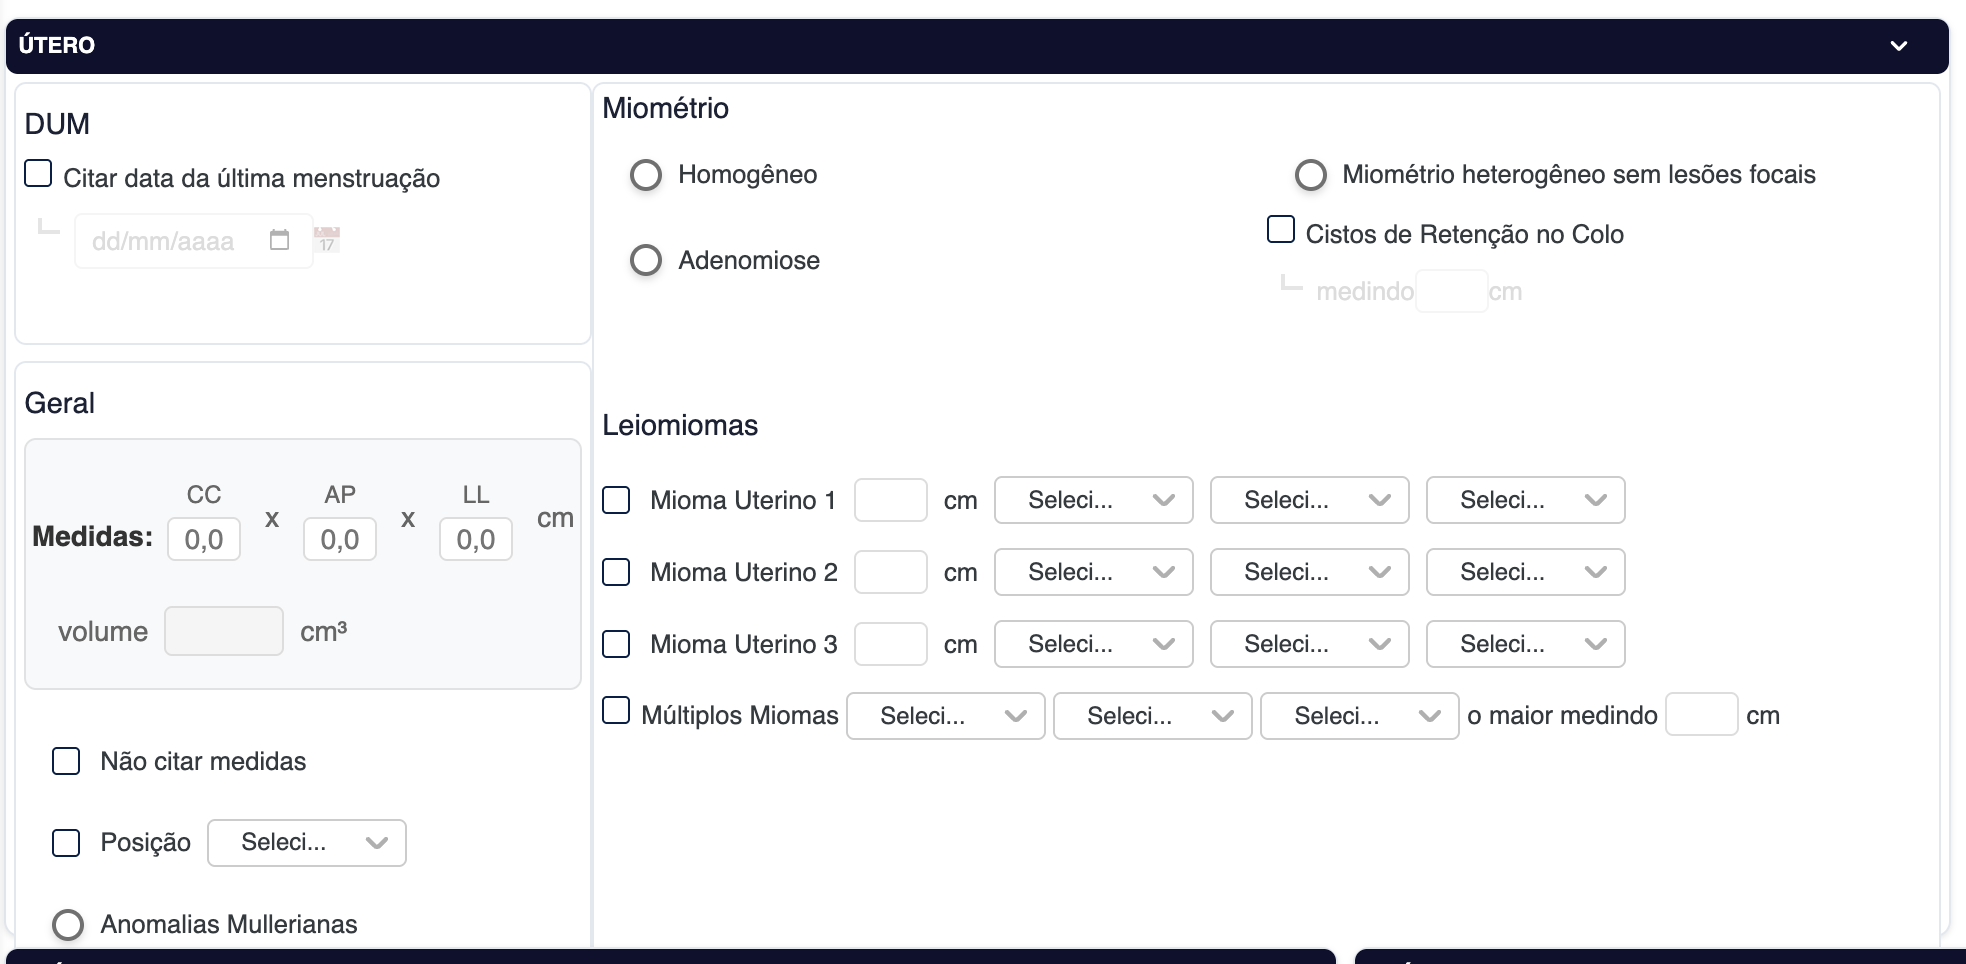
Task: Collapse the ÚTERO section chevron
Action: [1898, 46]
